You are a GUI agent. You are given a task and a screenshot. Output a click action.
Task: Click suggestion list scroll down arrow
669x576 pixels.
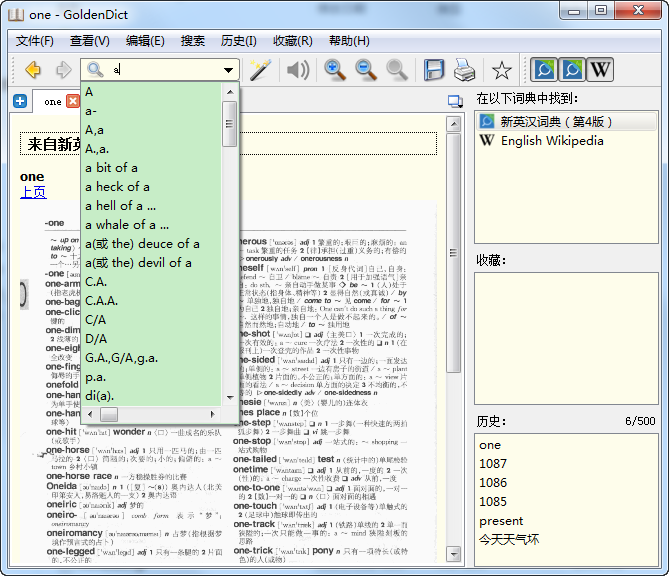[230, 398]
